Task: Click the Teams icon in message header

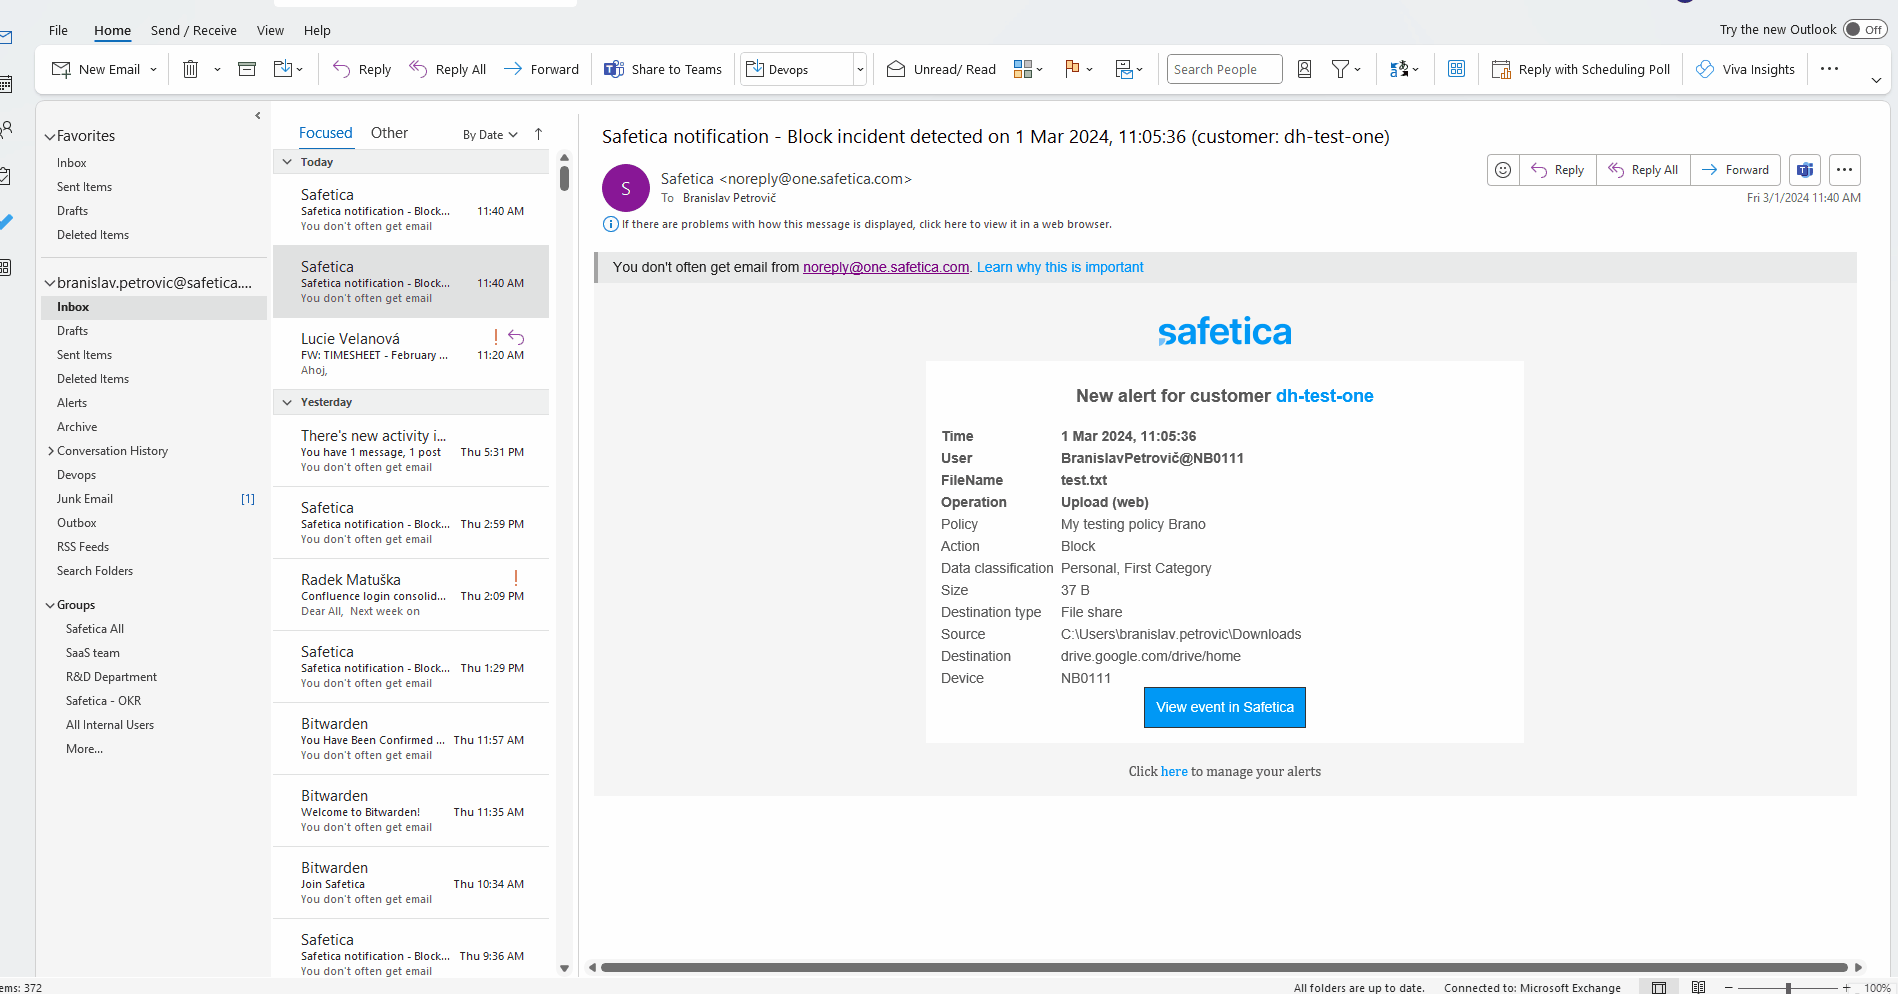Action: 1805,170
